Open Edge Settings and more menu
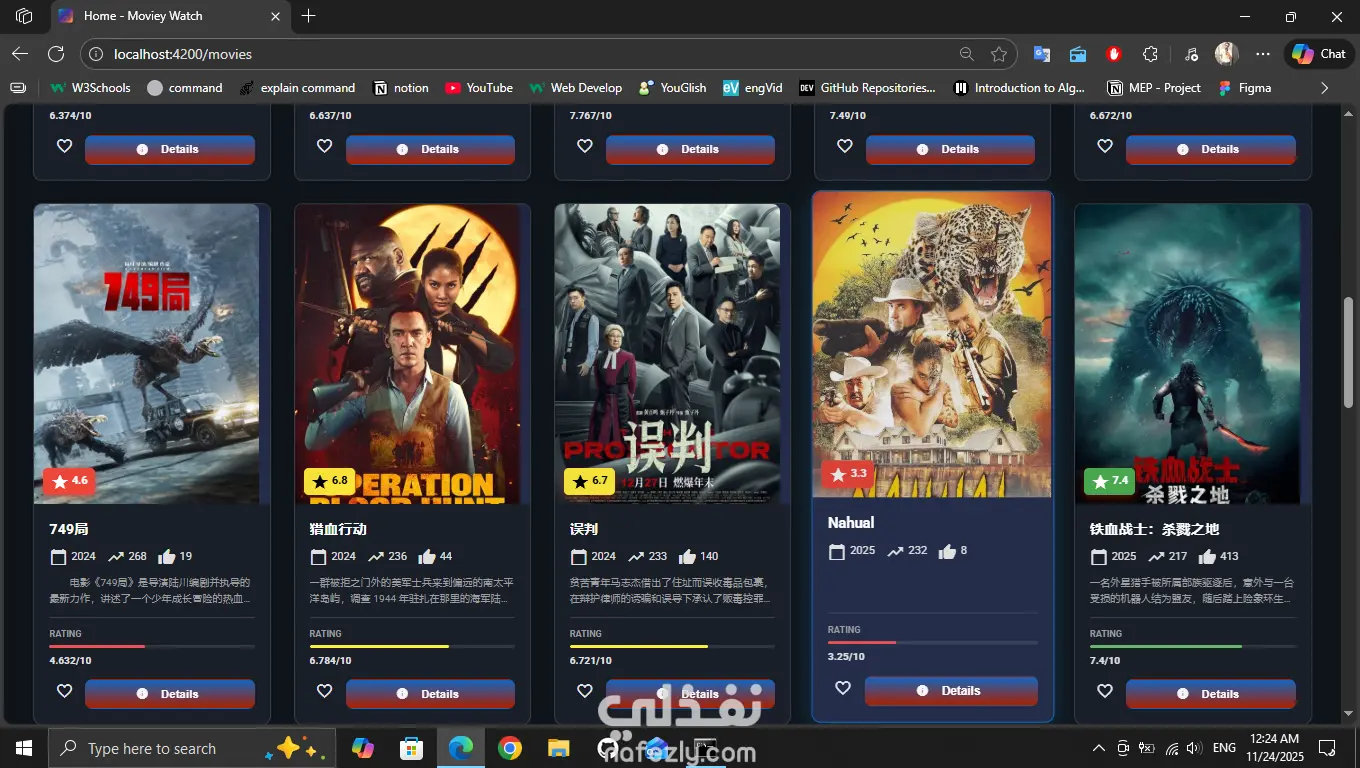The height and width of the screenshot is (768, 1360). (1263, 54)
